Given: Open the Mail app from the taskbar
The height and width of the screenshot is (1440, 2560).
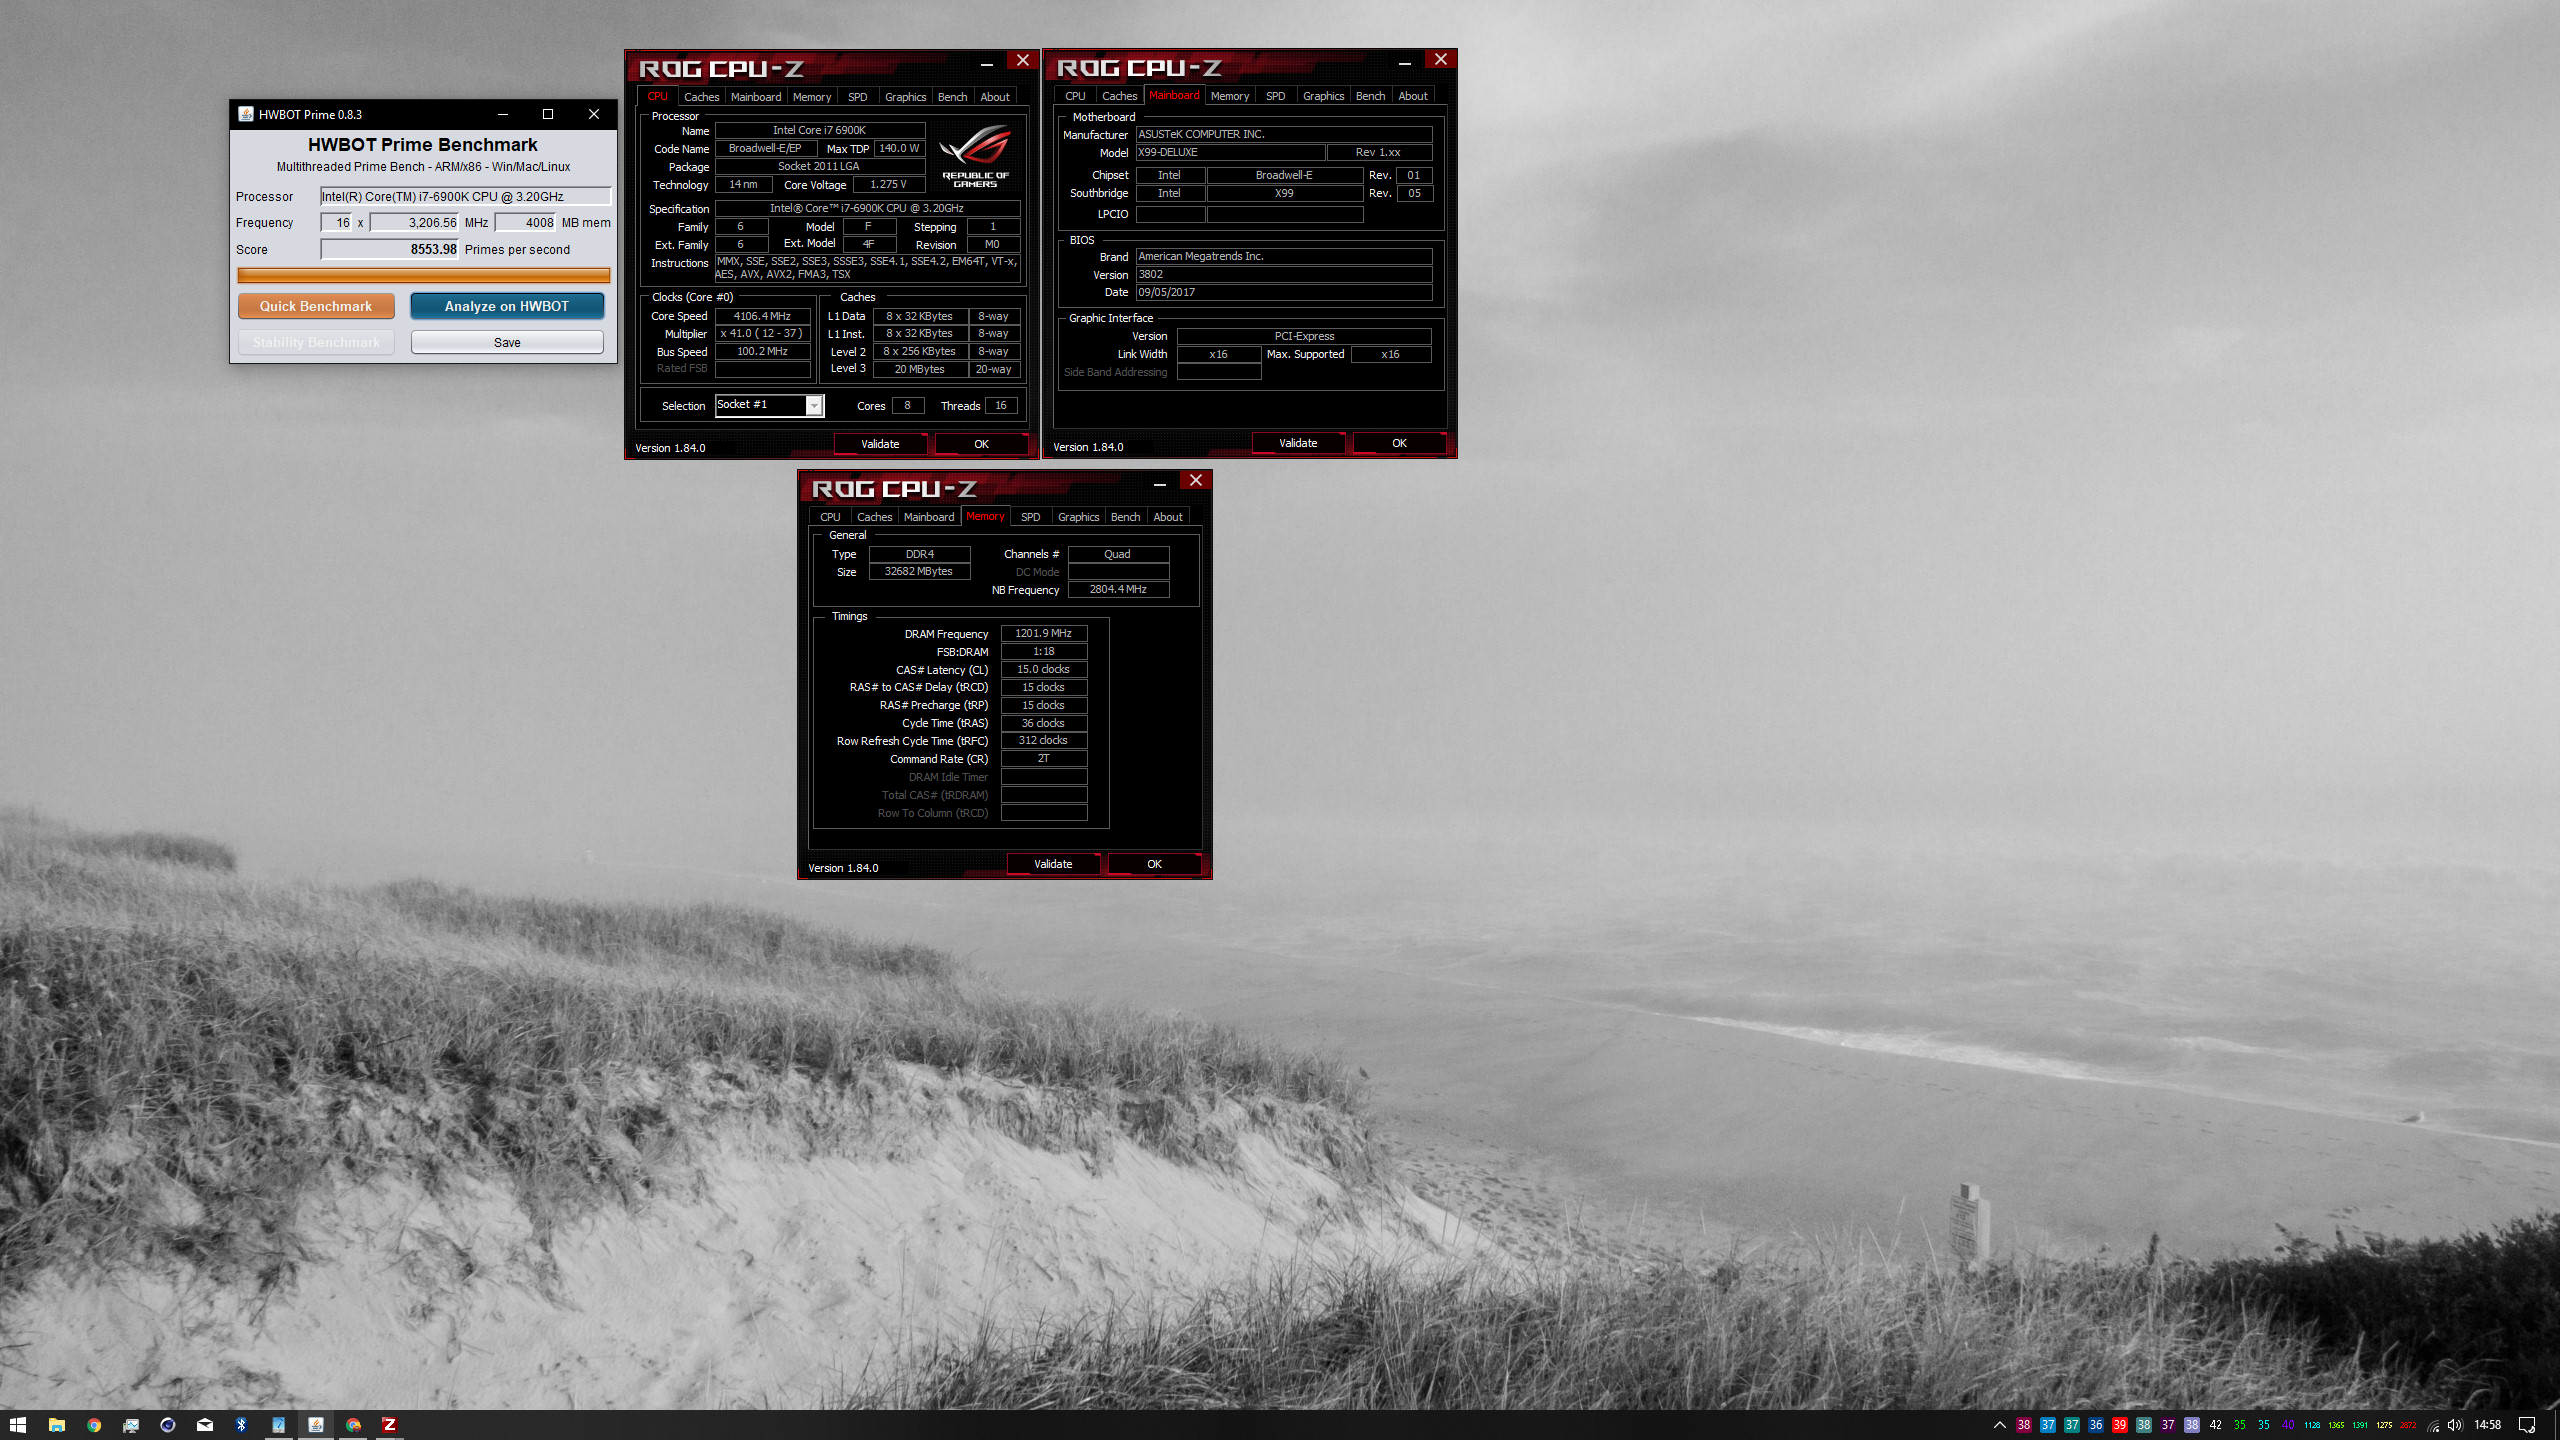Looking at the screenshot, I should [x=205, y=1425].
